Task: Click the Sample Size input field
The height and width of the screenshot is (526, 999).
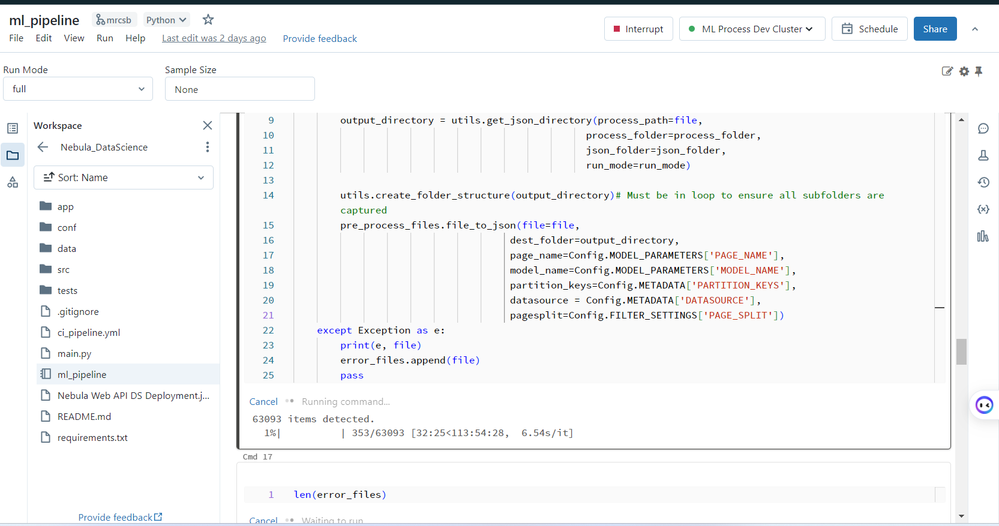Action: click(x=239, y=89)
